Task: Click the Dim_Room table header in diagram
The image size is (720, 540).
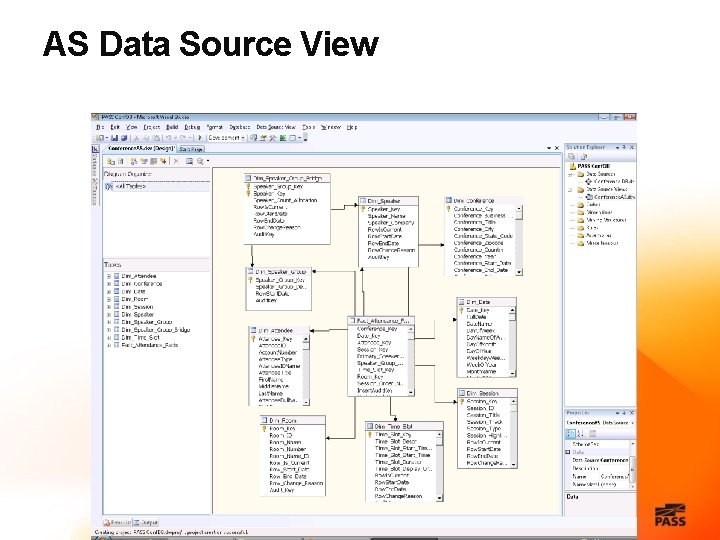Action: 293,420
